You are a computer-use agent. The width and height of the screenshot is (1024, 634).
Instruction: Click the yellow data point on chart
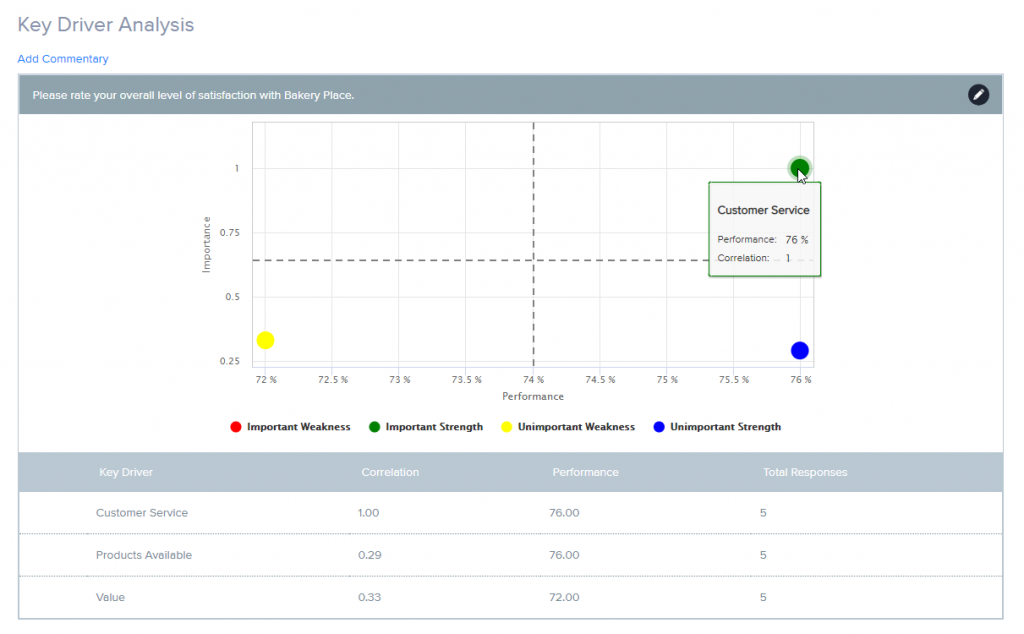click(265, 340)
